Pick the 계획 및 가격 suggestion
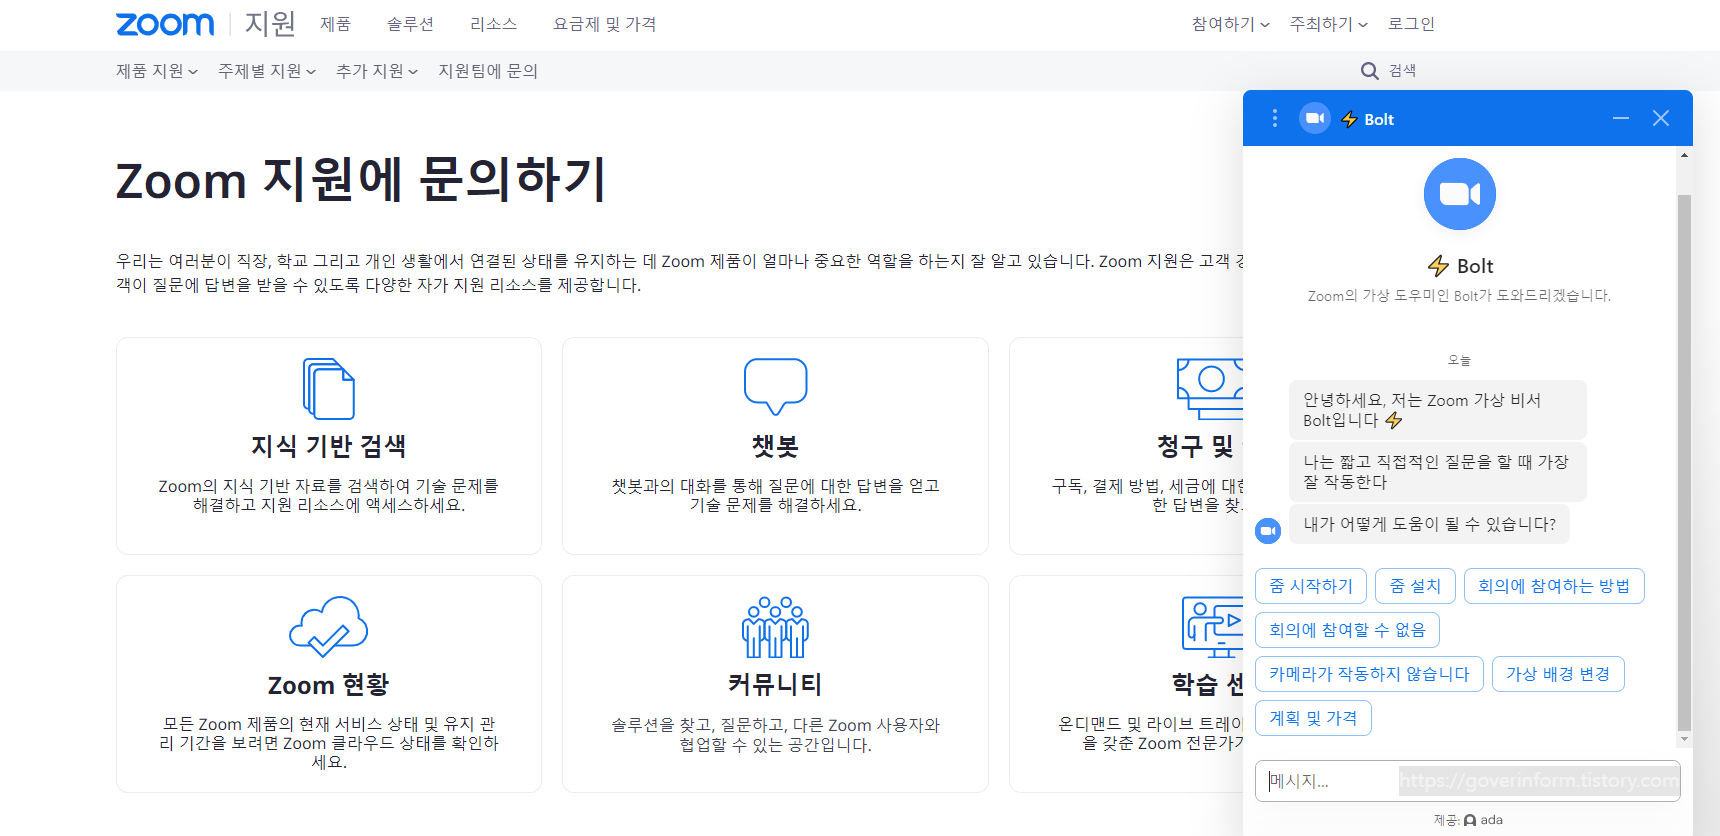The width and height of the screenshot is (1720, 836). [1313, 718]
